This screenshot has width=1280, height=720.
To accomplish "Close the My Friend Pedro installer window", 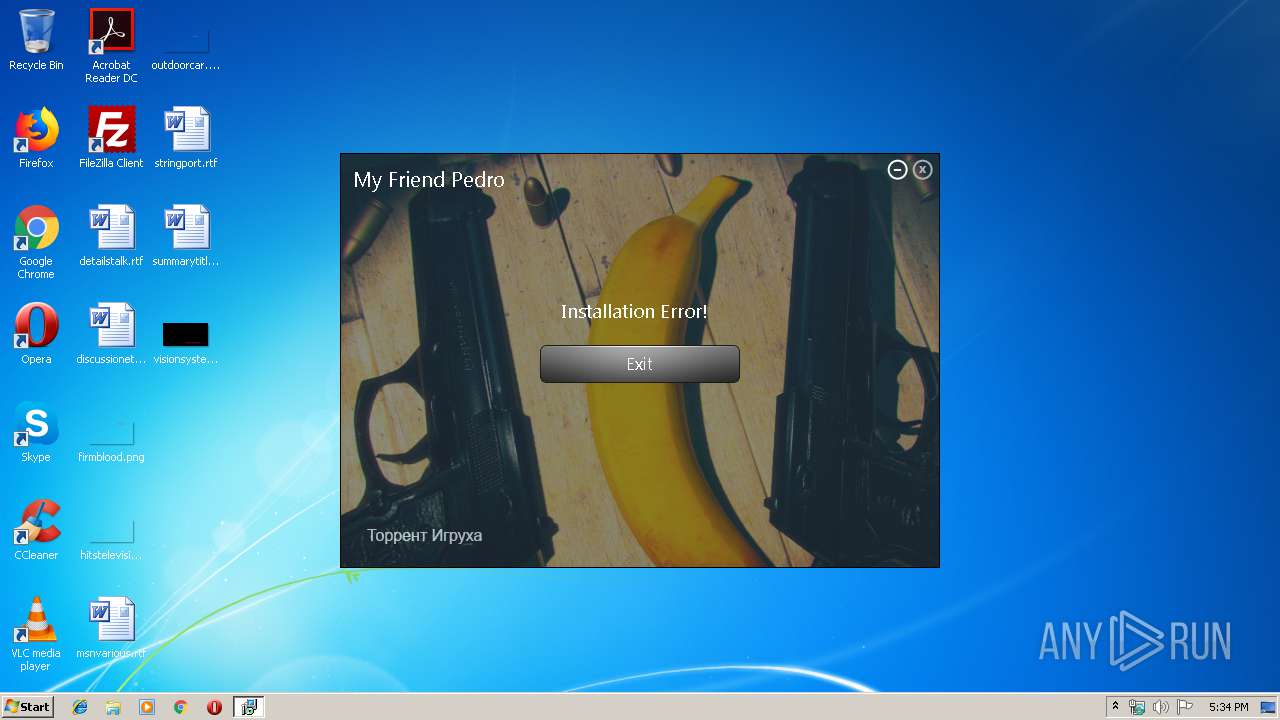I will (x=923, y=170).
